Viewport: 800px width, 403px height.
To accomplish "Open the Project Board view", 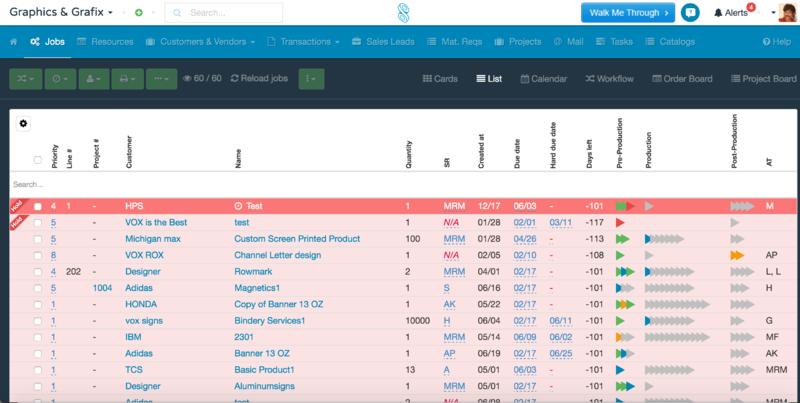I will click(x=764, y=79).
